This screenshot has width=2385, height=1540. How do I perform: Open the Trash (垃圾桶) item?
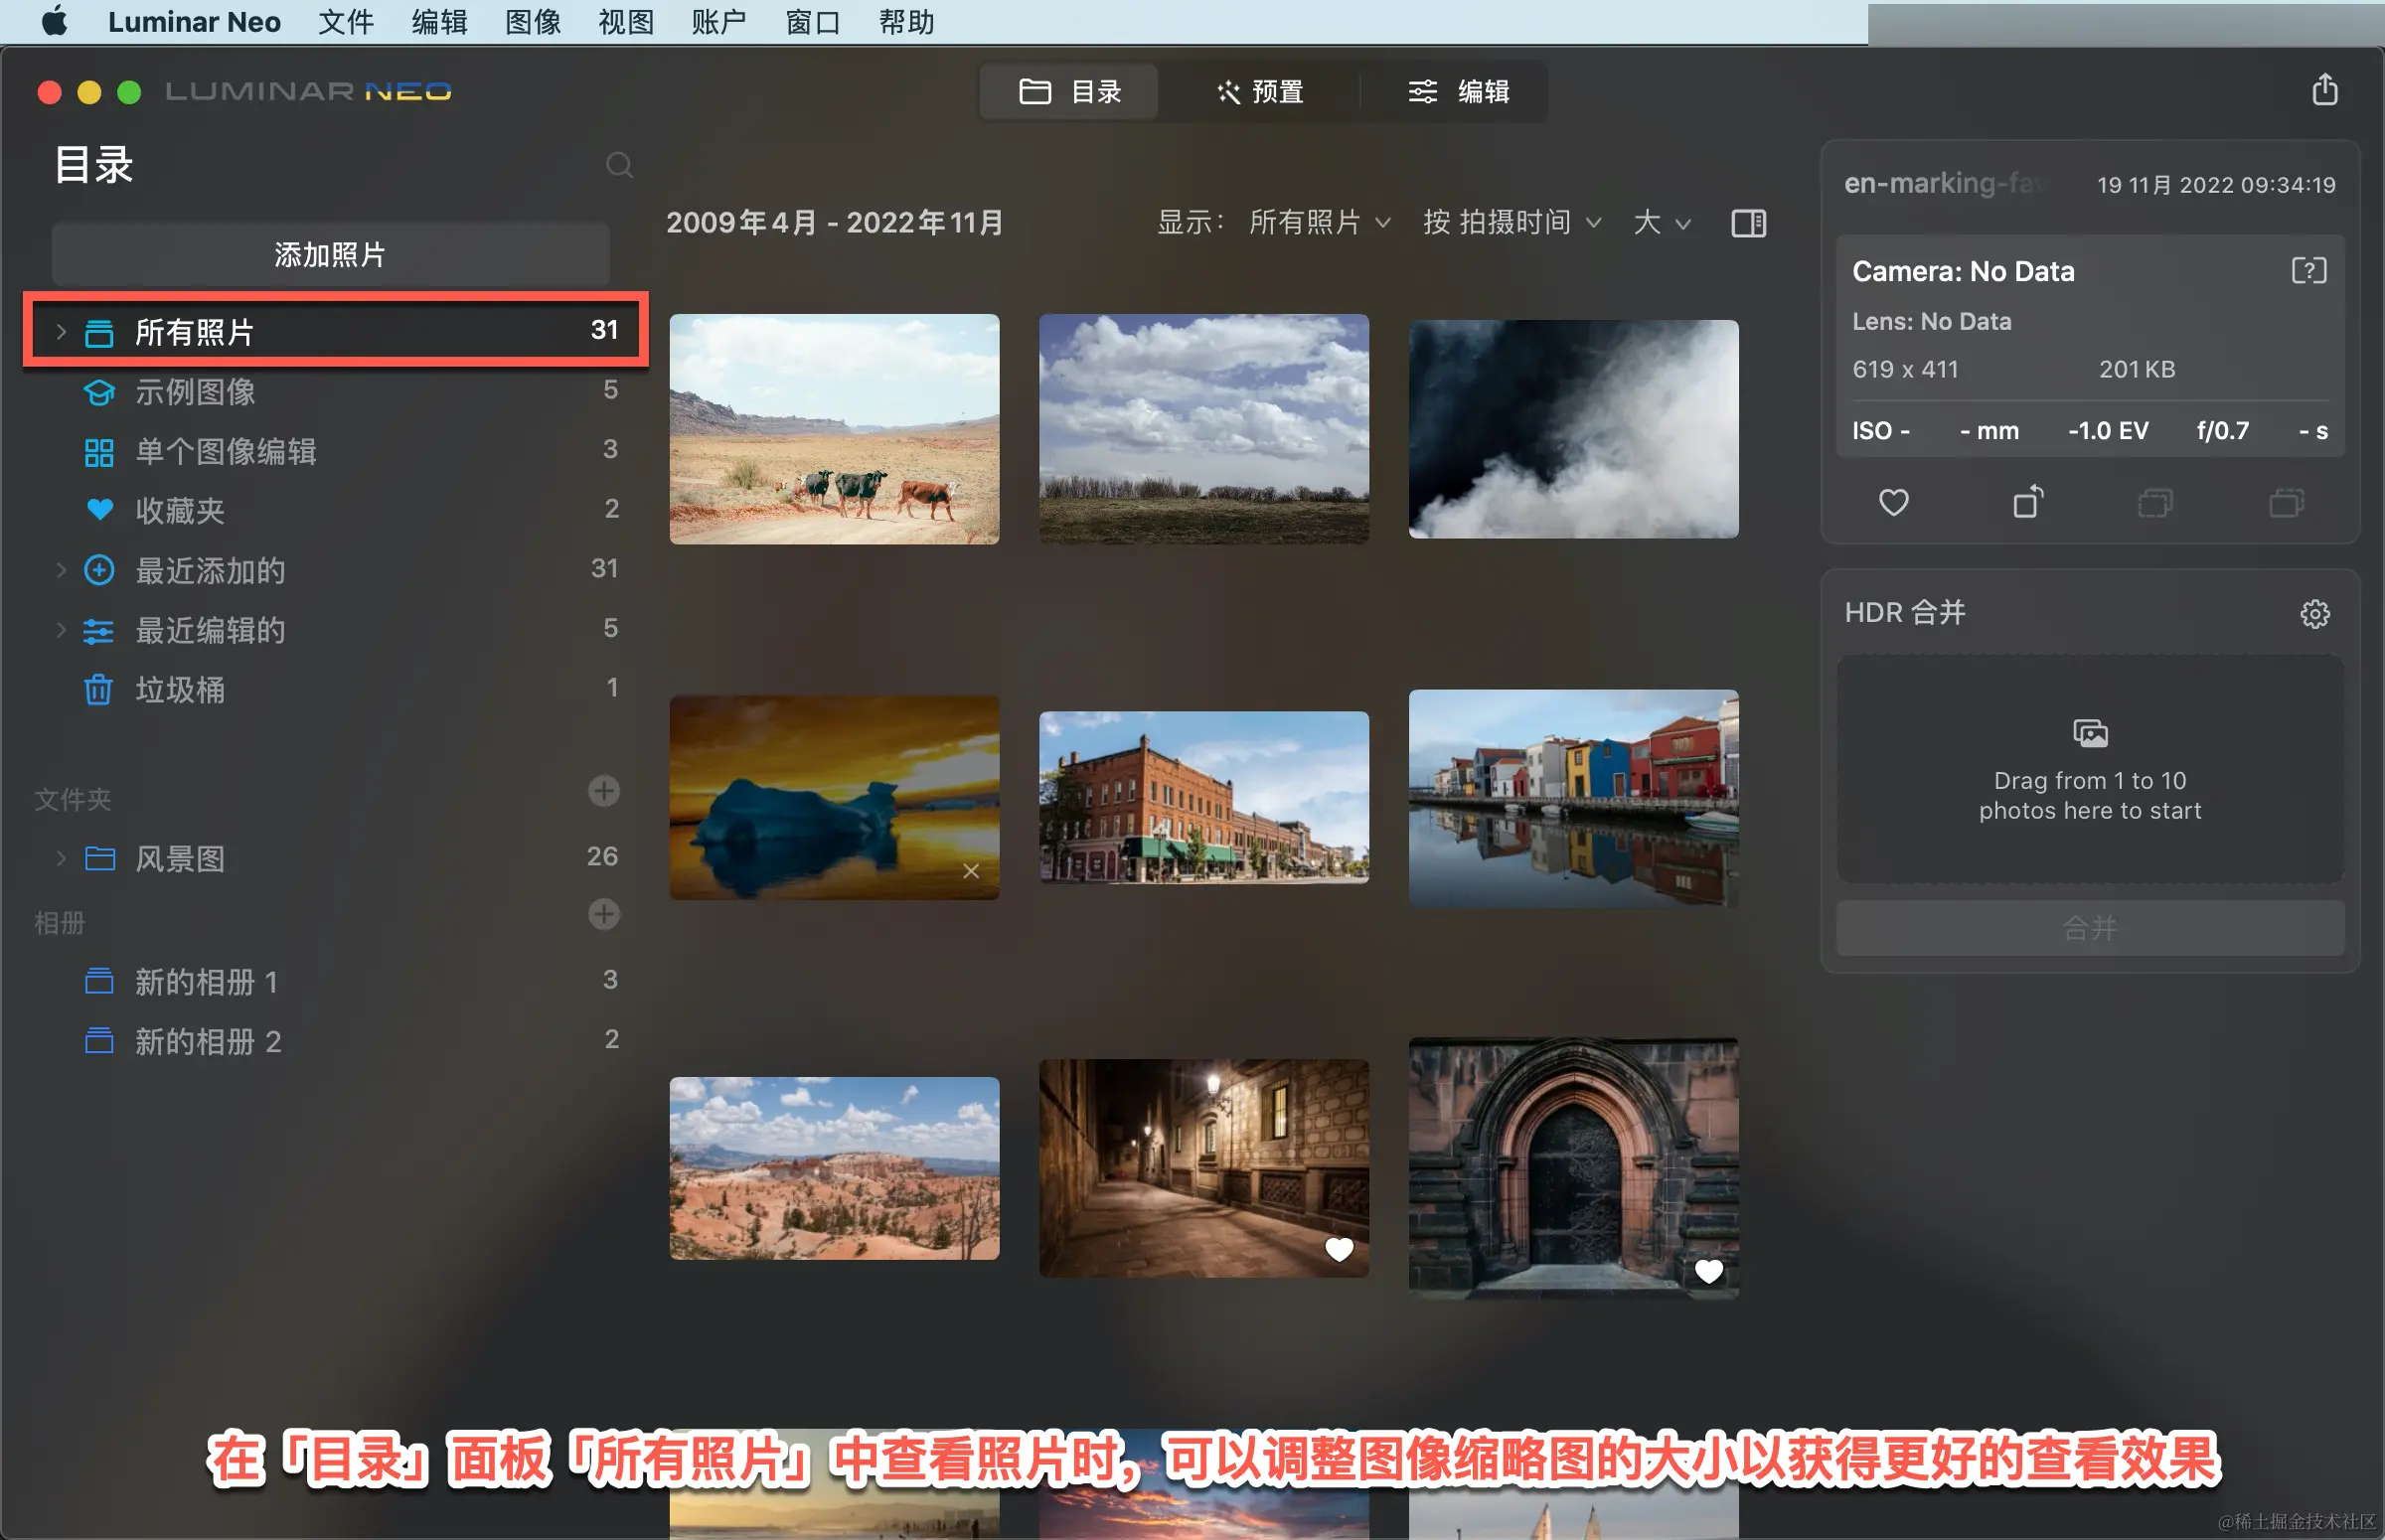click(x=180, y=690)
